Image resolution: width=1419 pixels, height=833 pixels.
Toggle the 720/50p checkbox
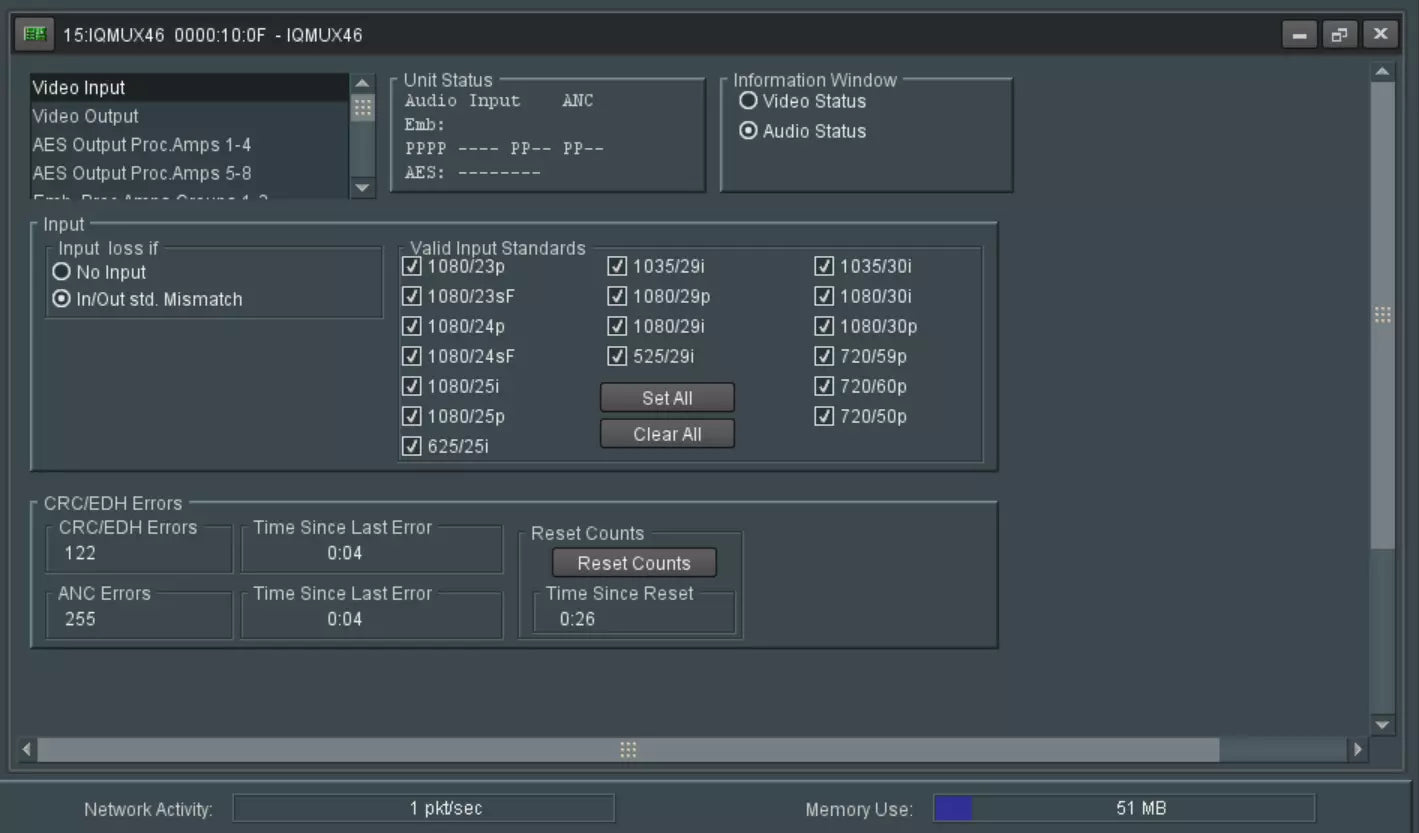point(825,416)
